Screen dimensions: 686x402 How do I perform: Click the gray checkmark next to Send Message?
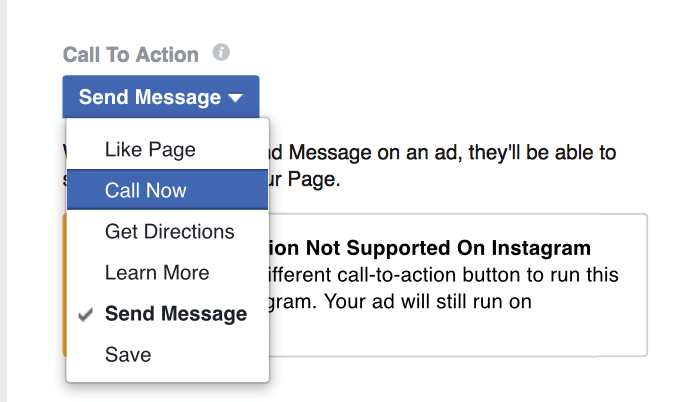click(x=85, y=315)
